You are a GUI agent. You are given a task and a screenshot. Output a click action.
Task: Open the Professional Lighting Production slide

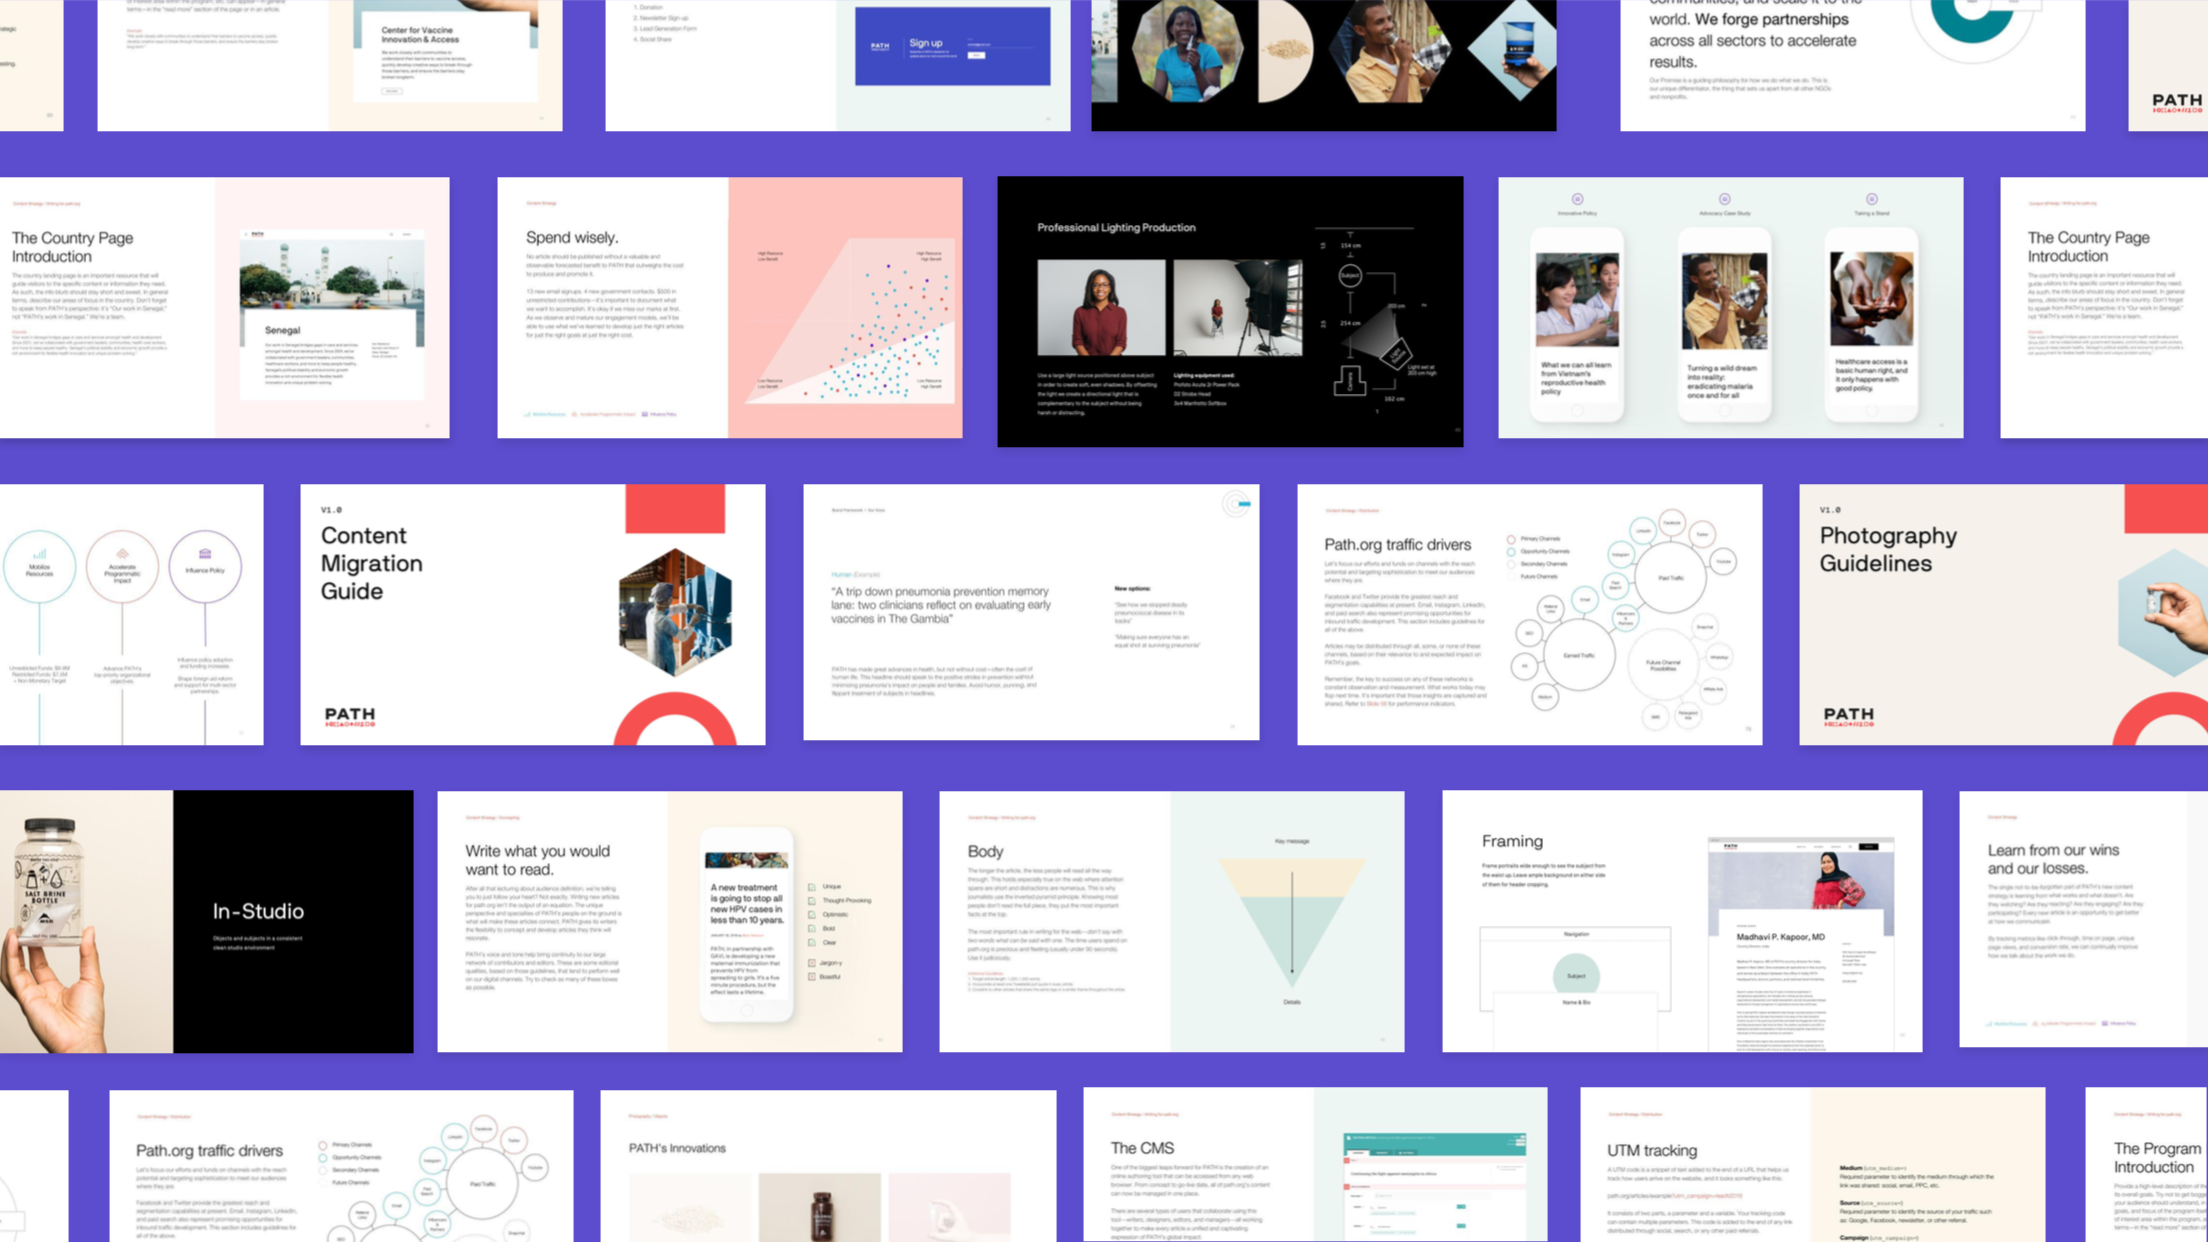pos(1230,311)
